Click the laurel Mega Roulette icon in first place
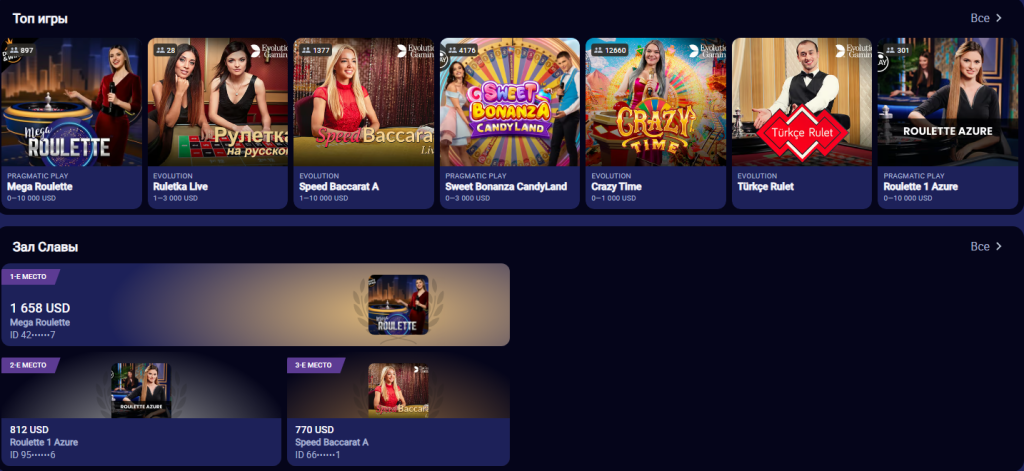 point(398,304)
